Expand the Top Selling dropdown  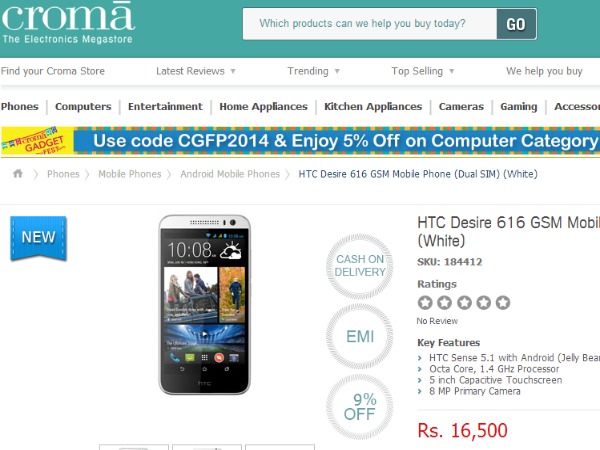click(423, 71)
